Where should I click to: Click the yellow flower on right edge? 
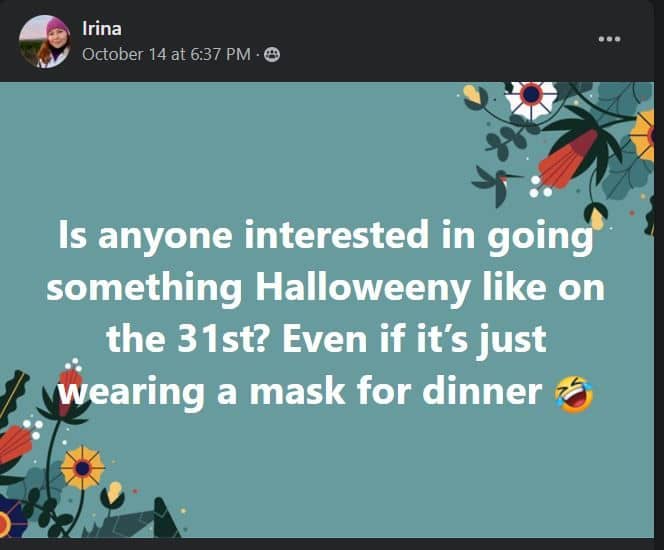point(642,135)
